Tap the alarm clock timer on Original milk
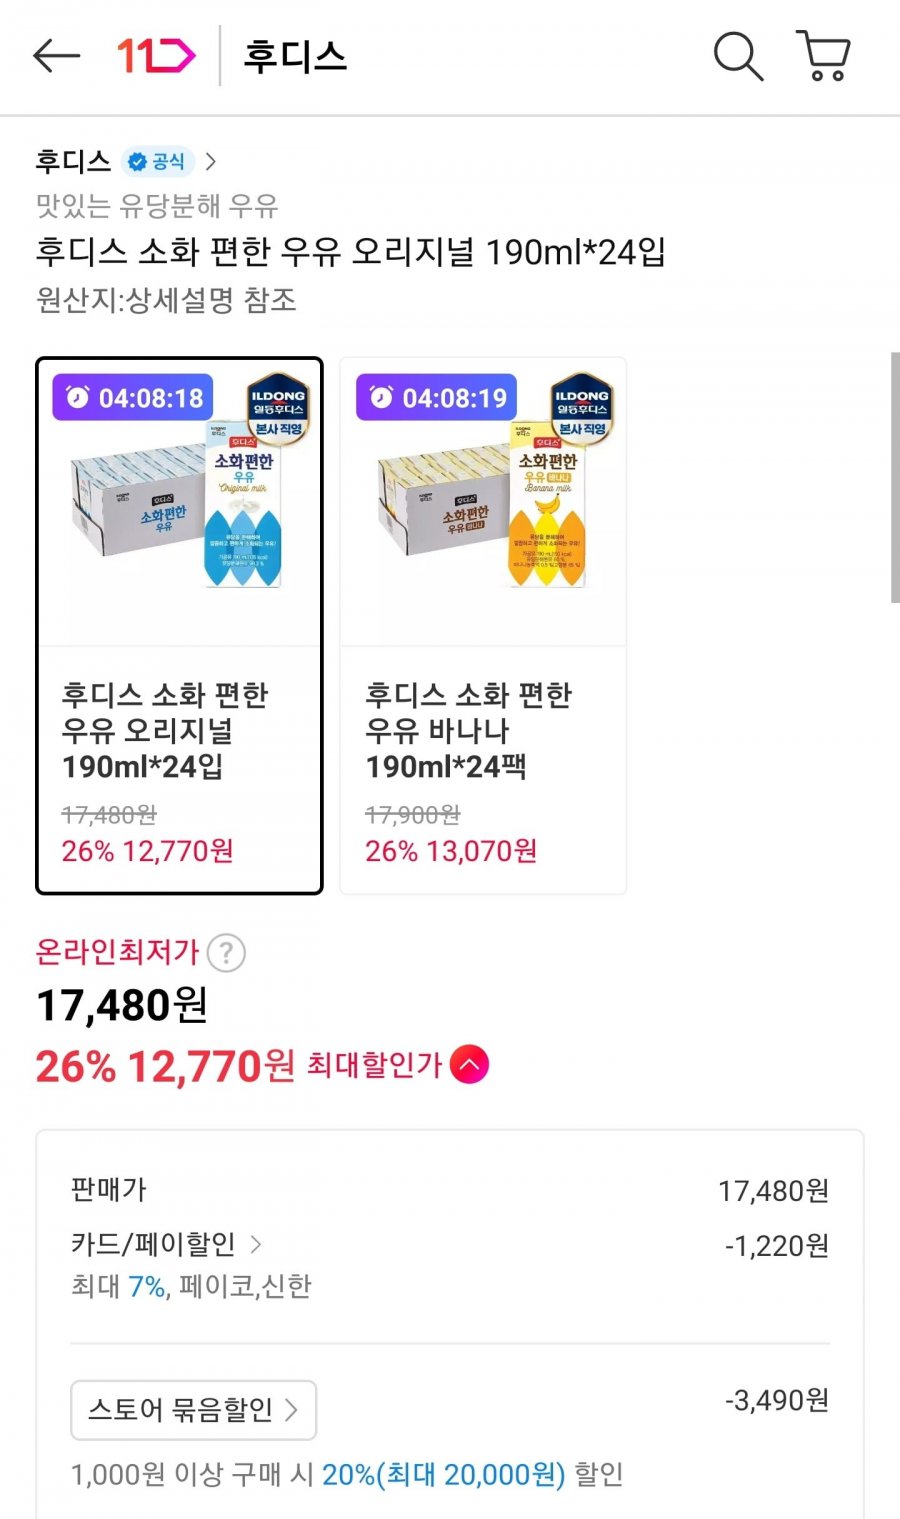This screenshot has width=900, height=1519. tap(132, 397)
